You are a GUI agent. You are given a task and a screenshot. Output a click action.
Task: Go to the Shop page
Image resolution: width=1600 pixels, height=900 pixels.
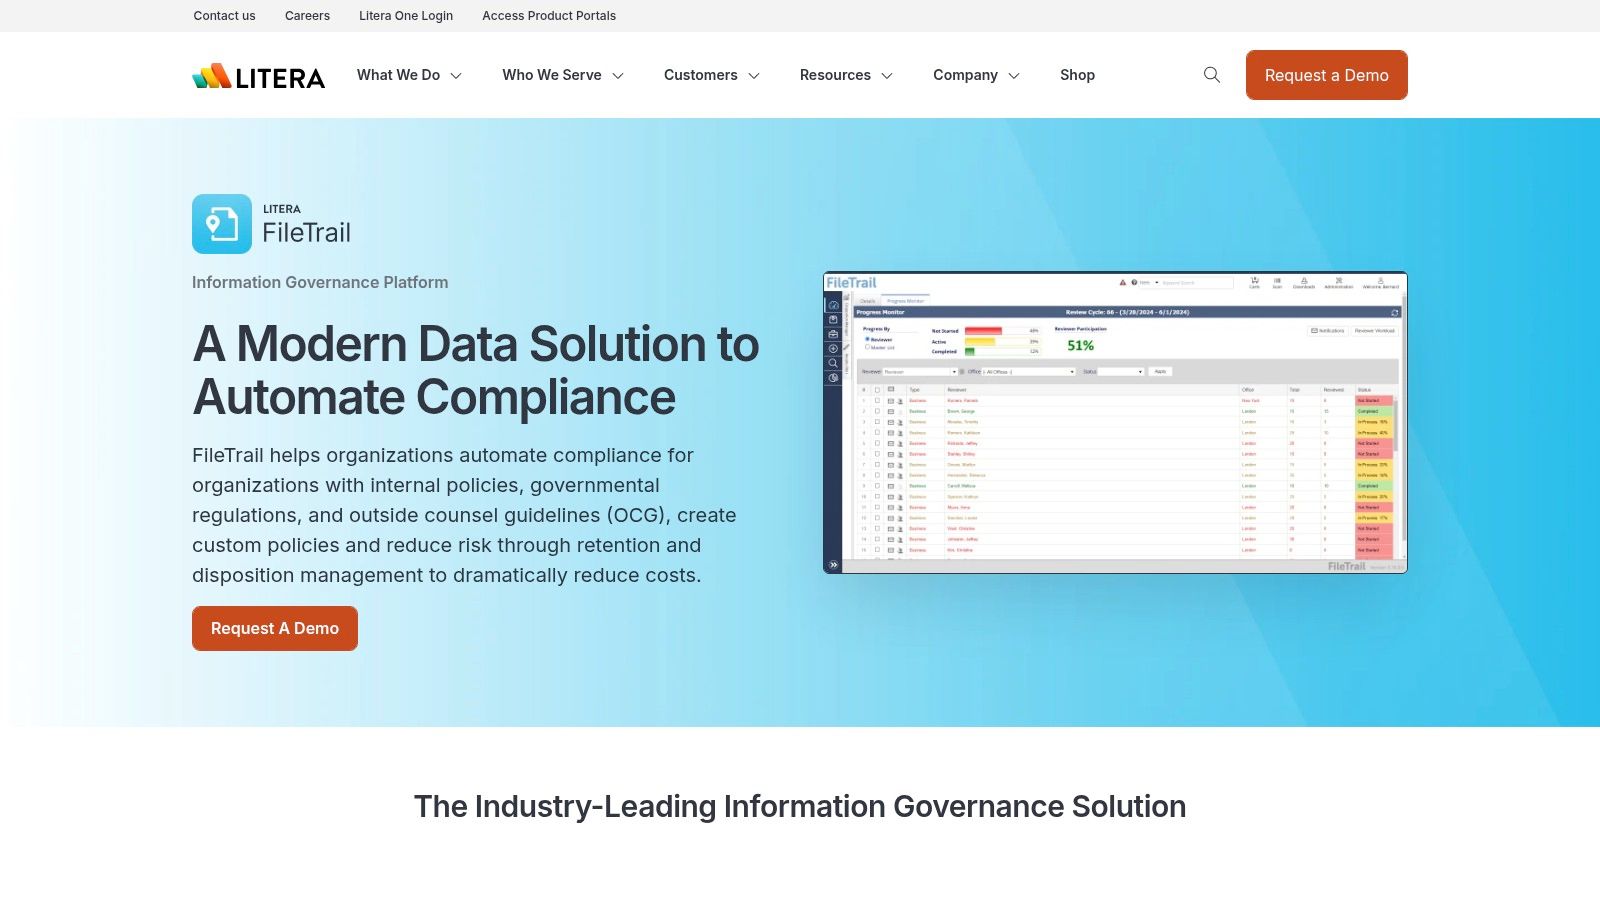[x=1077, y=75]
